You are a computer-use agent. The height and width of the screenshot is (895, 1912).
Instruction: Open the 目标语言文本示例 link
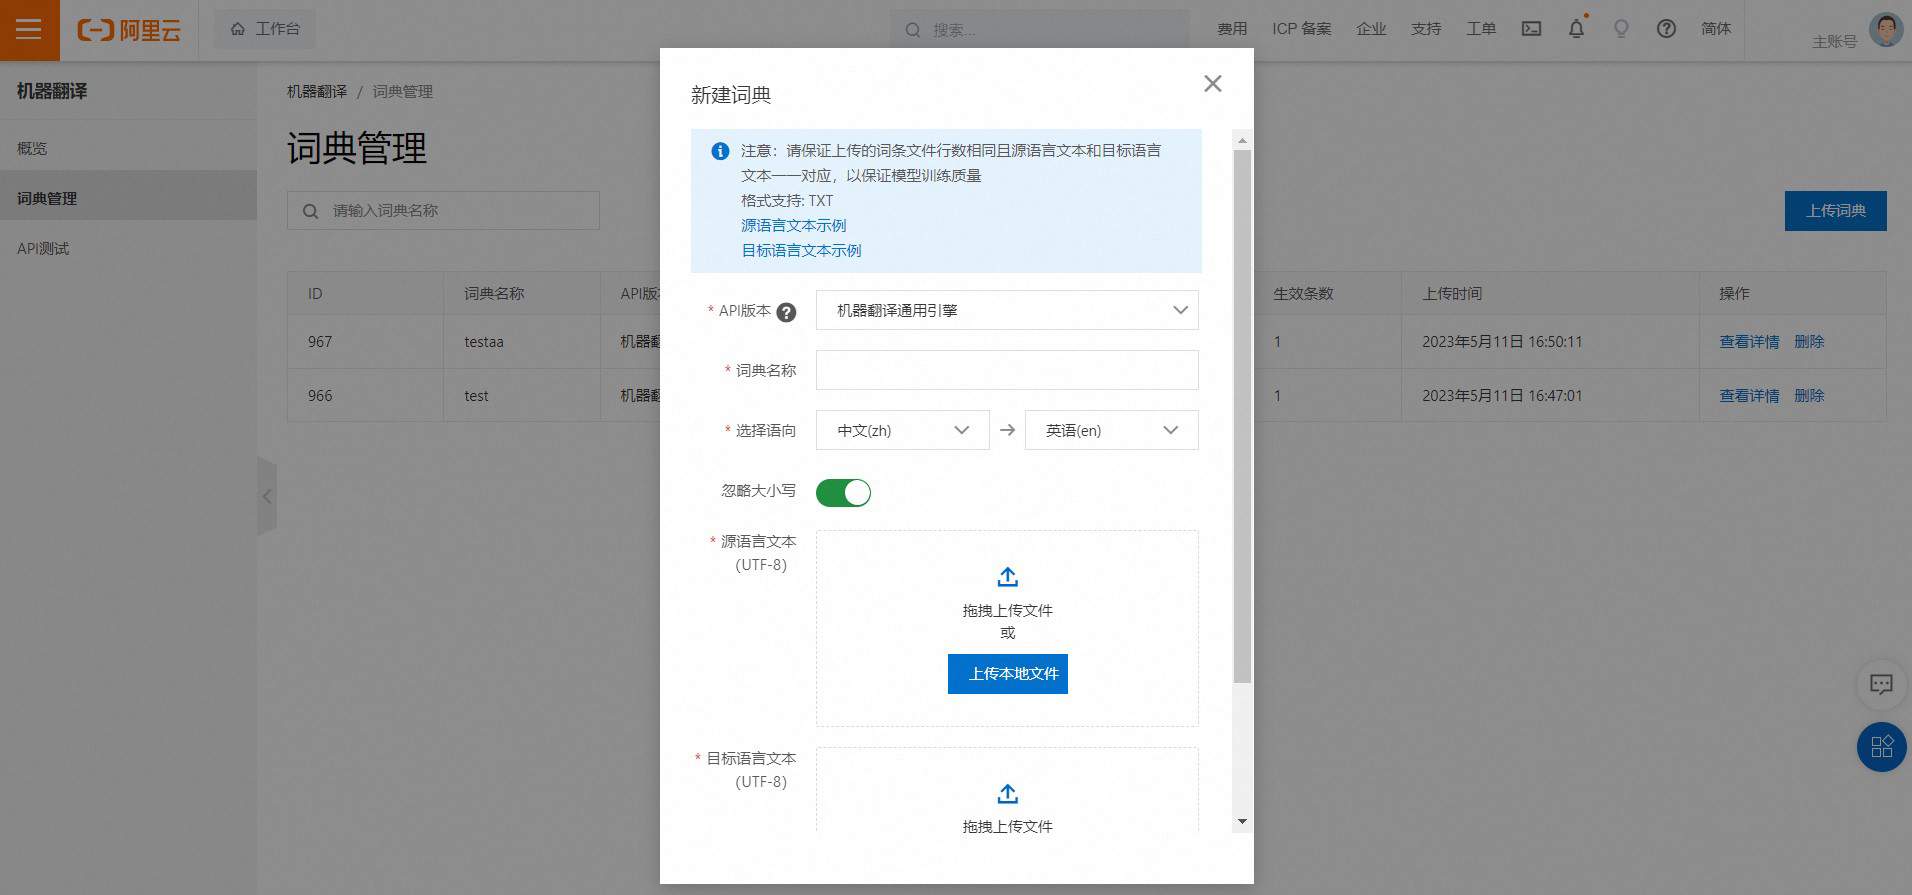(801, 251)
